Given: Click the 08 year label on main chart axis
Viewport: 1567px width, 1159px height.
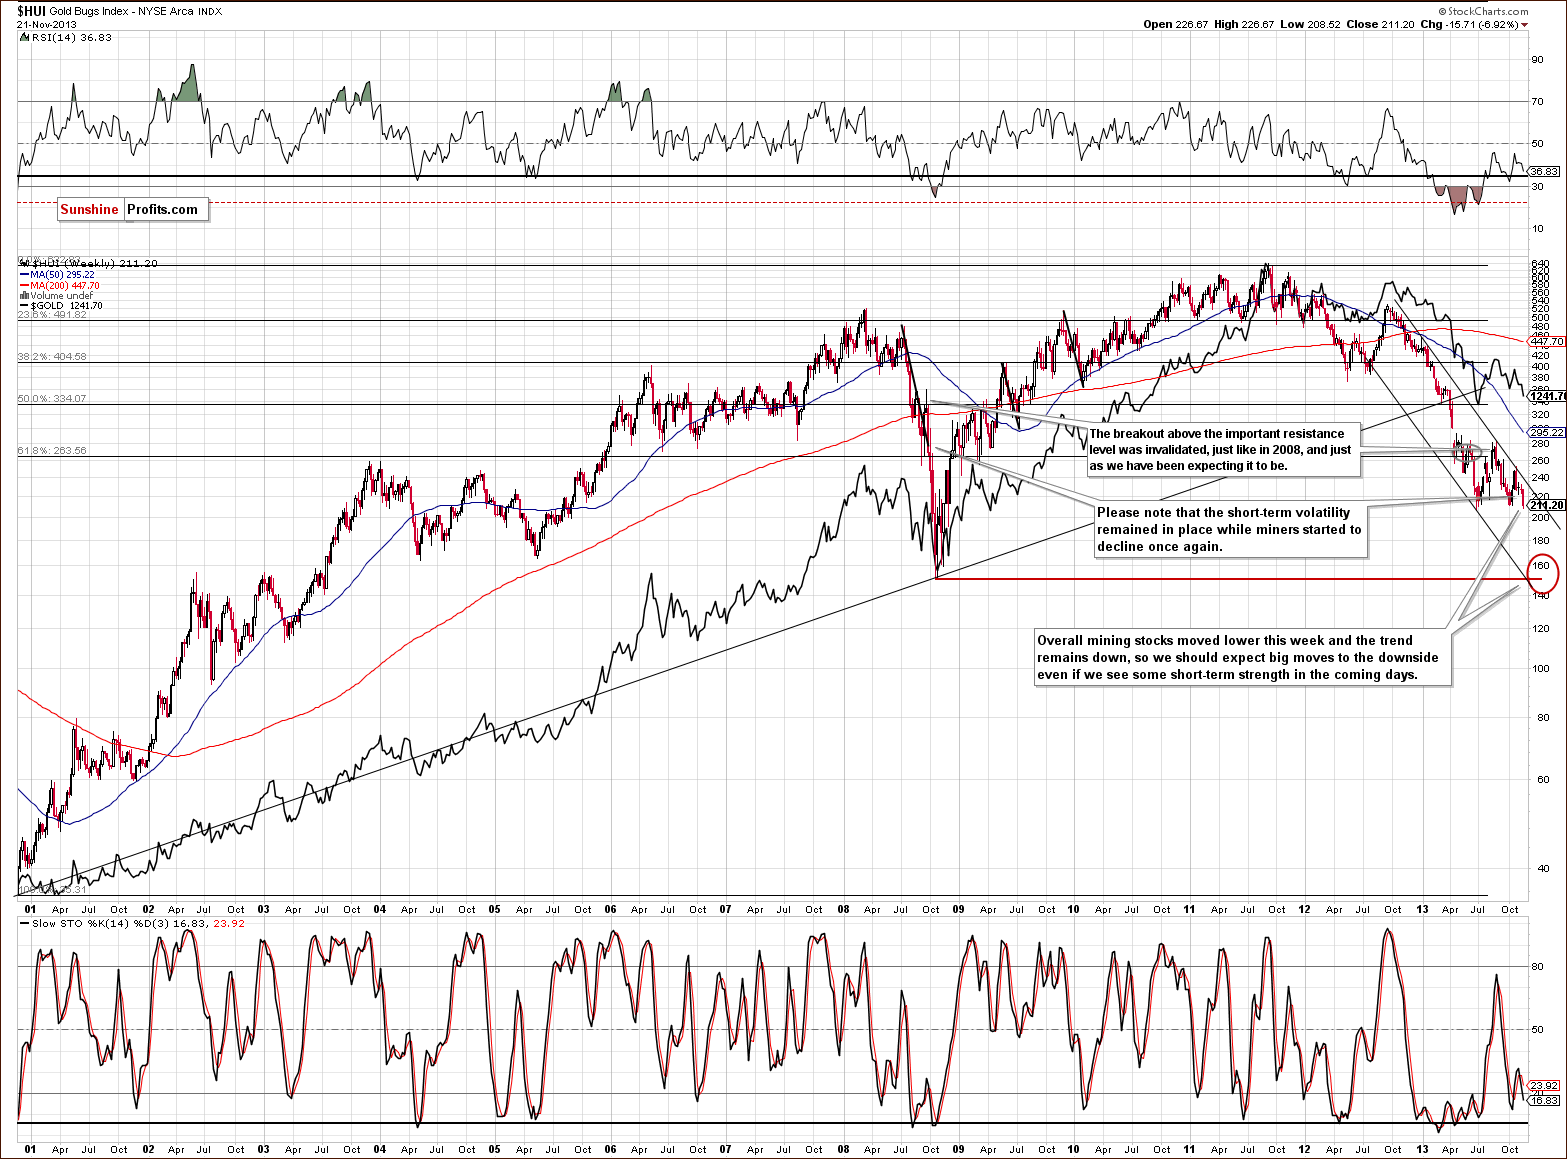Looking at the screenshot, I should pos(843,910).
